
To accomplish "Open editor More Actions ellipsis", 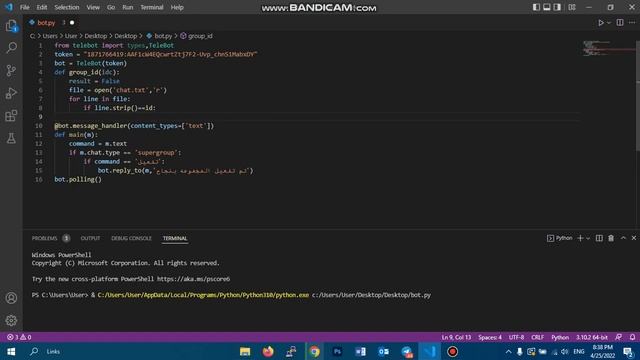I will click(632, 23).
